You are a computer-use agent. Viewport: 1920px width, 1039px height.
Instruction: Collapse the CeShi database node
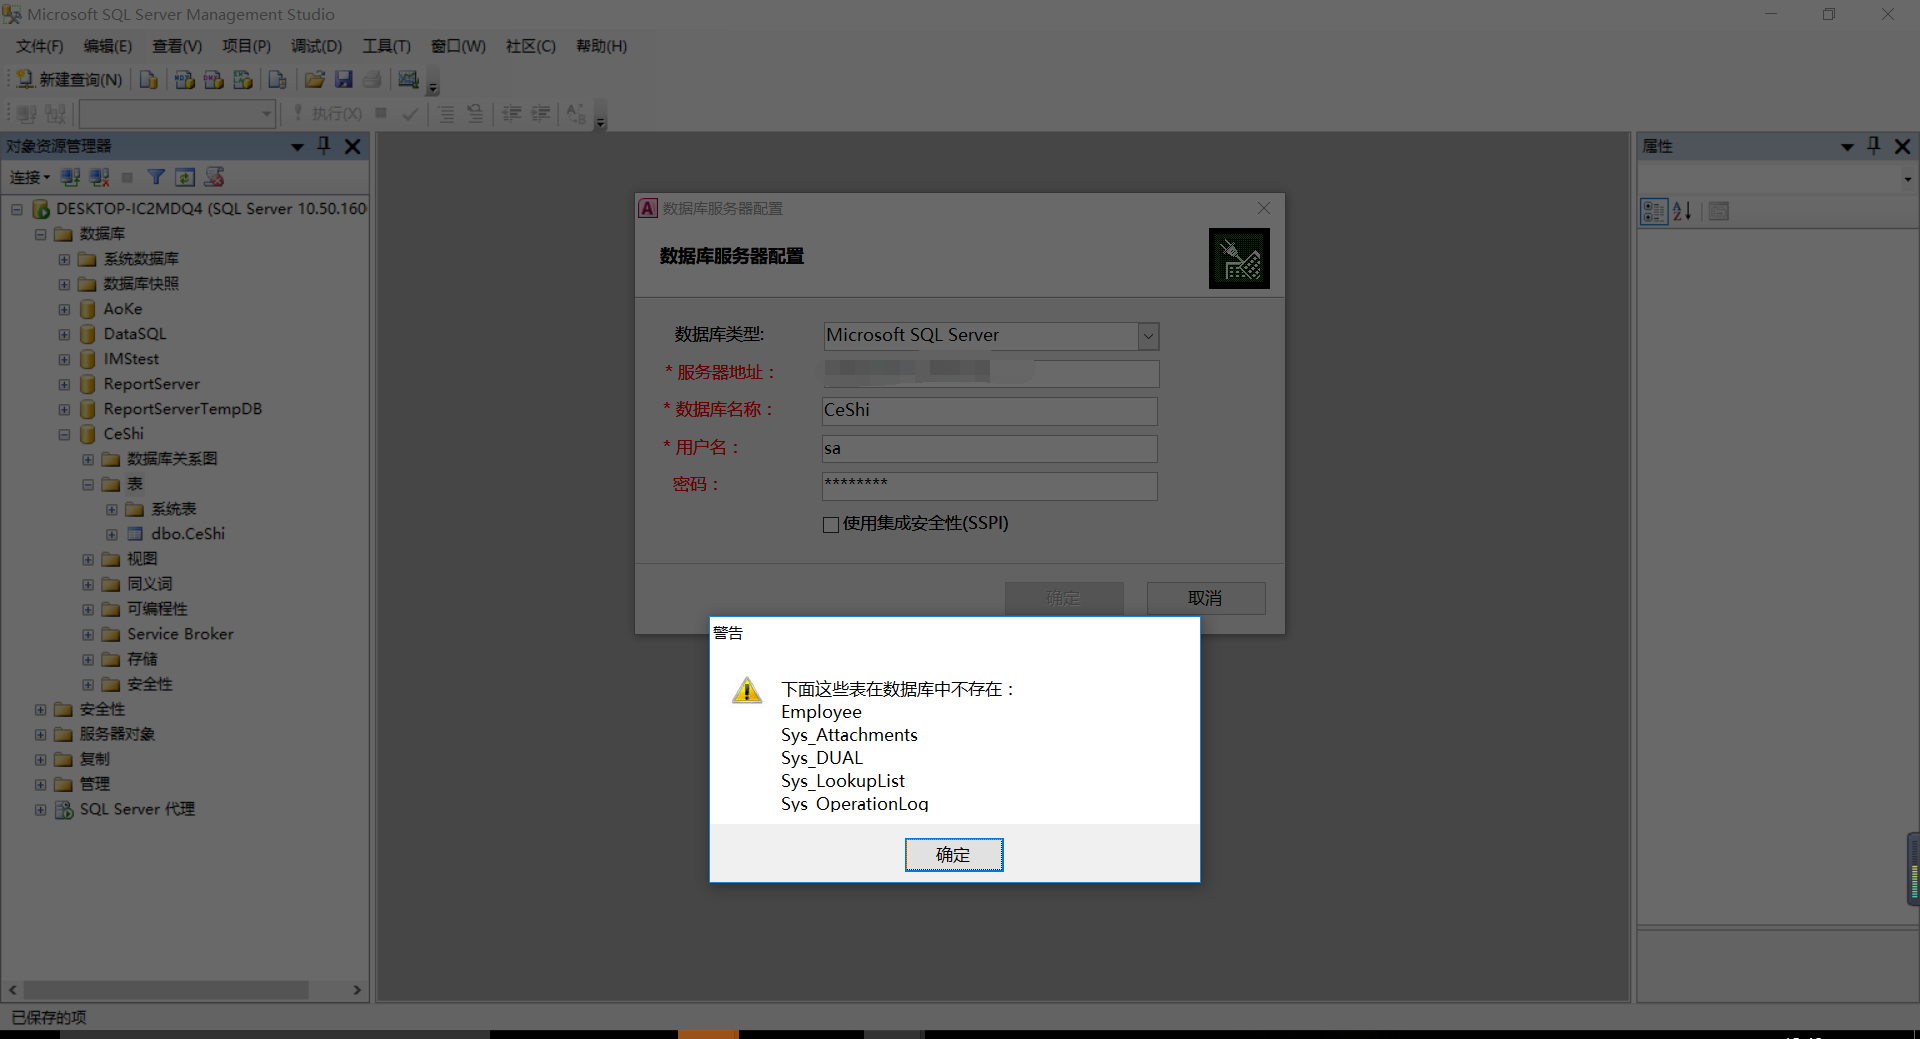tap(64, 434)
